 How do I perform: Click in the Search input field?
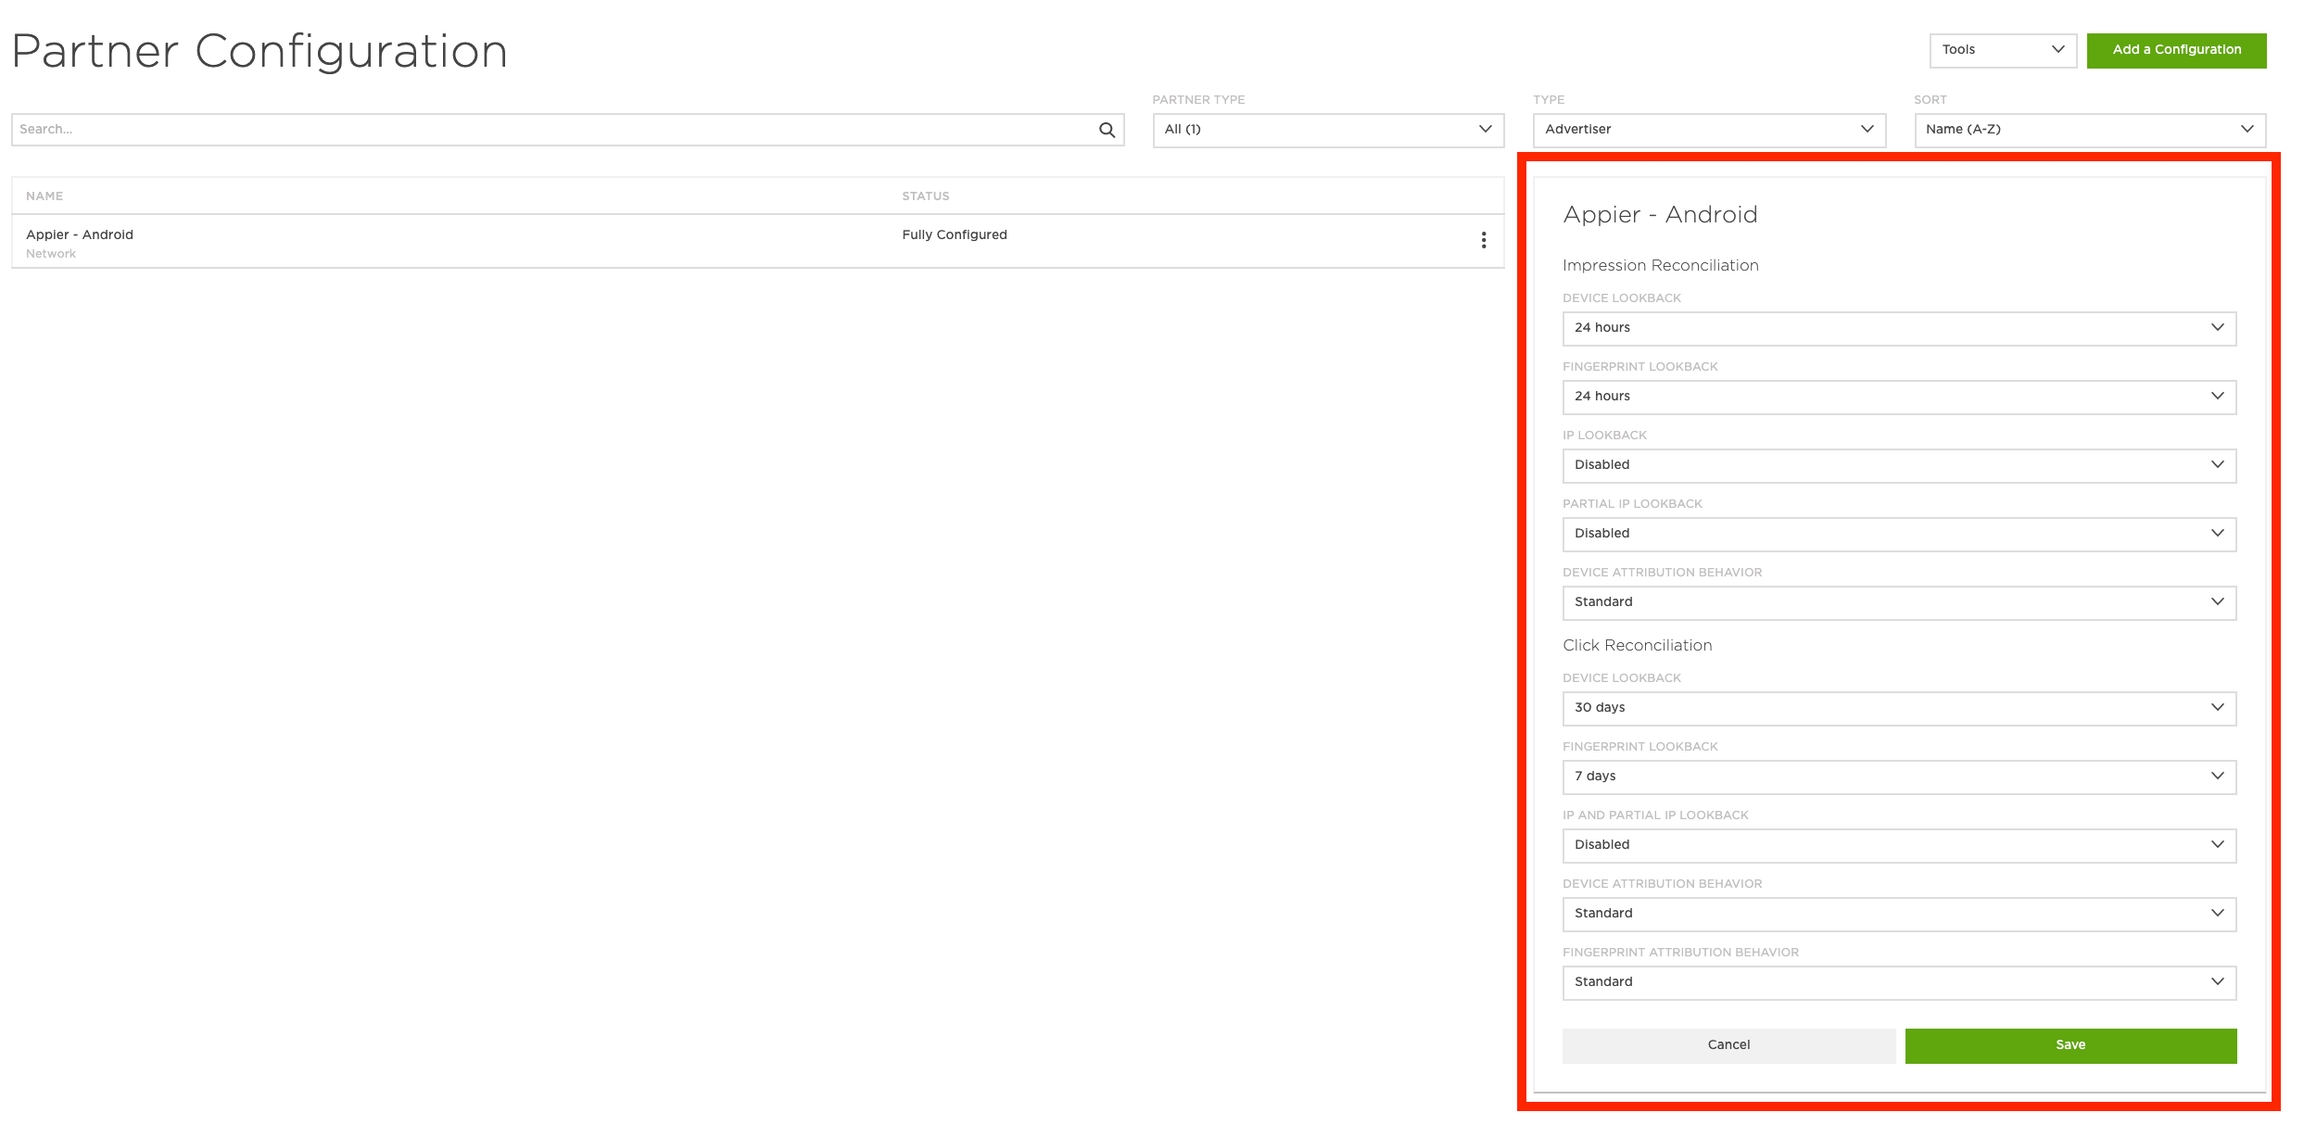pos(555,130)
